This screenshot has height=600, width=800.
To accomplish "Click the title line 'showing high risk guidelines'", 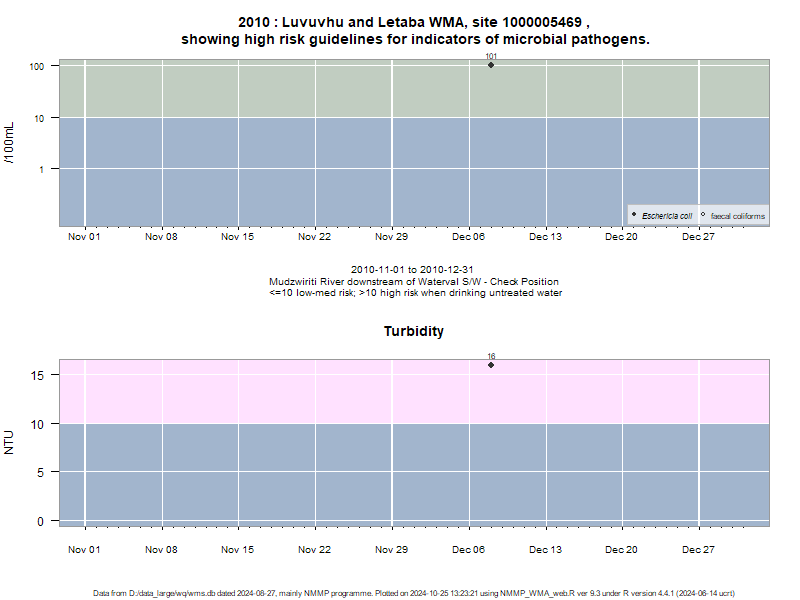I will click(x=415, y=39).
